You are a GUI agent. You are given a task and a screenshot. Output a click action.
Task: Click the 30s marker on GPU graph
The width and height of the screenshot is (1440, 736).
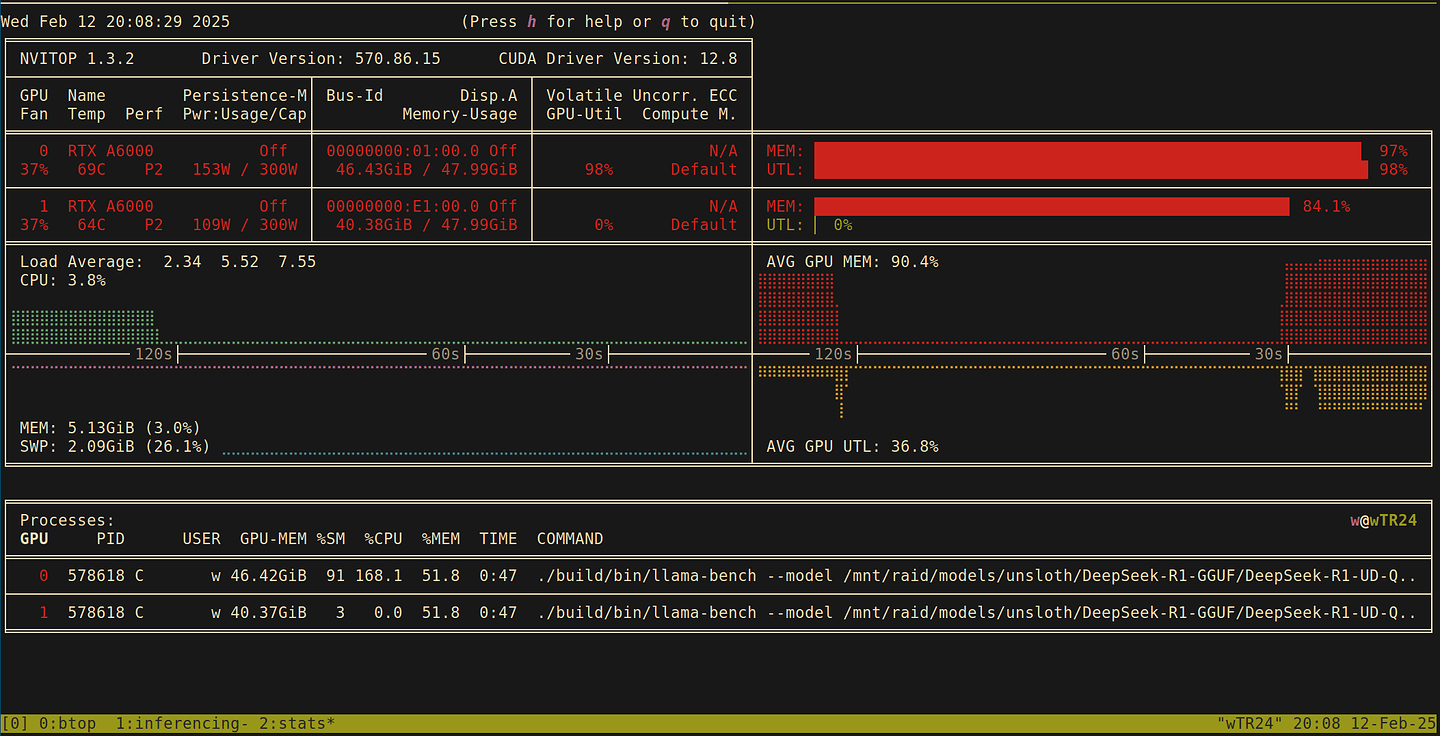(1268, 354)
